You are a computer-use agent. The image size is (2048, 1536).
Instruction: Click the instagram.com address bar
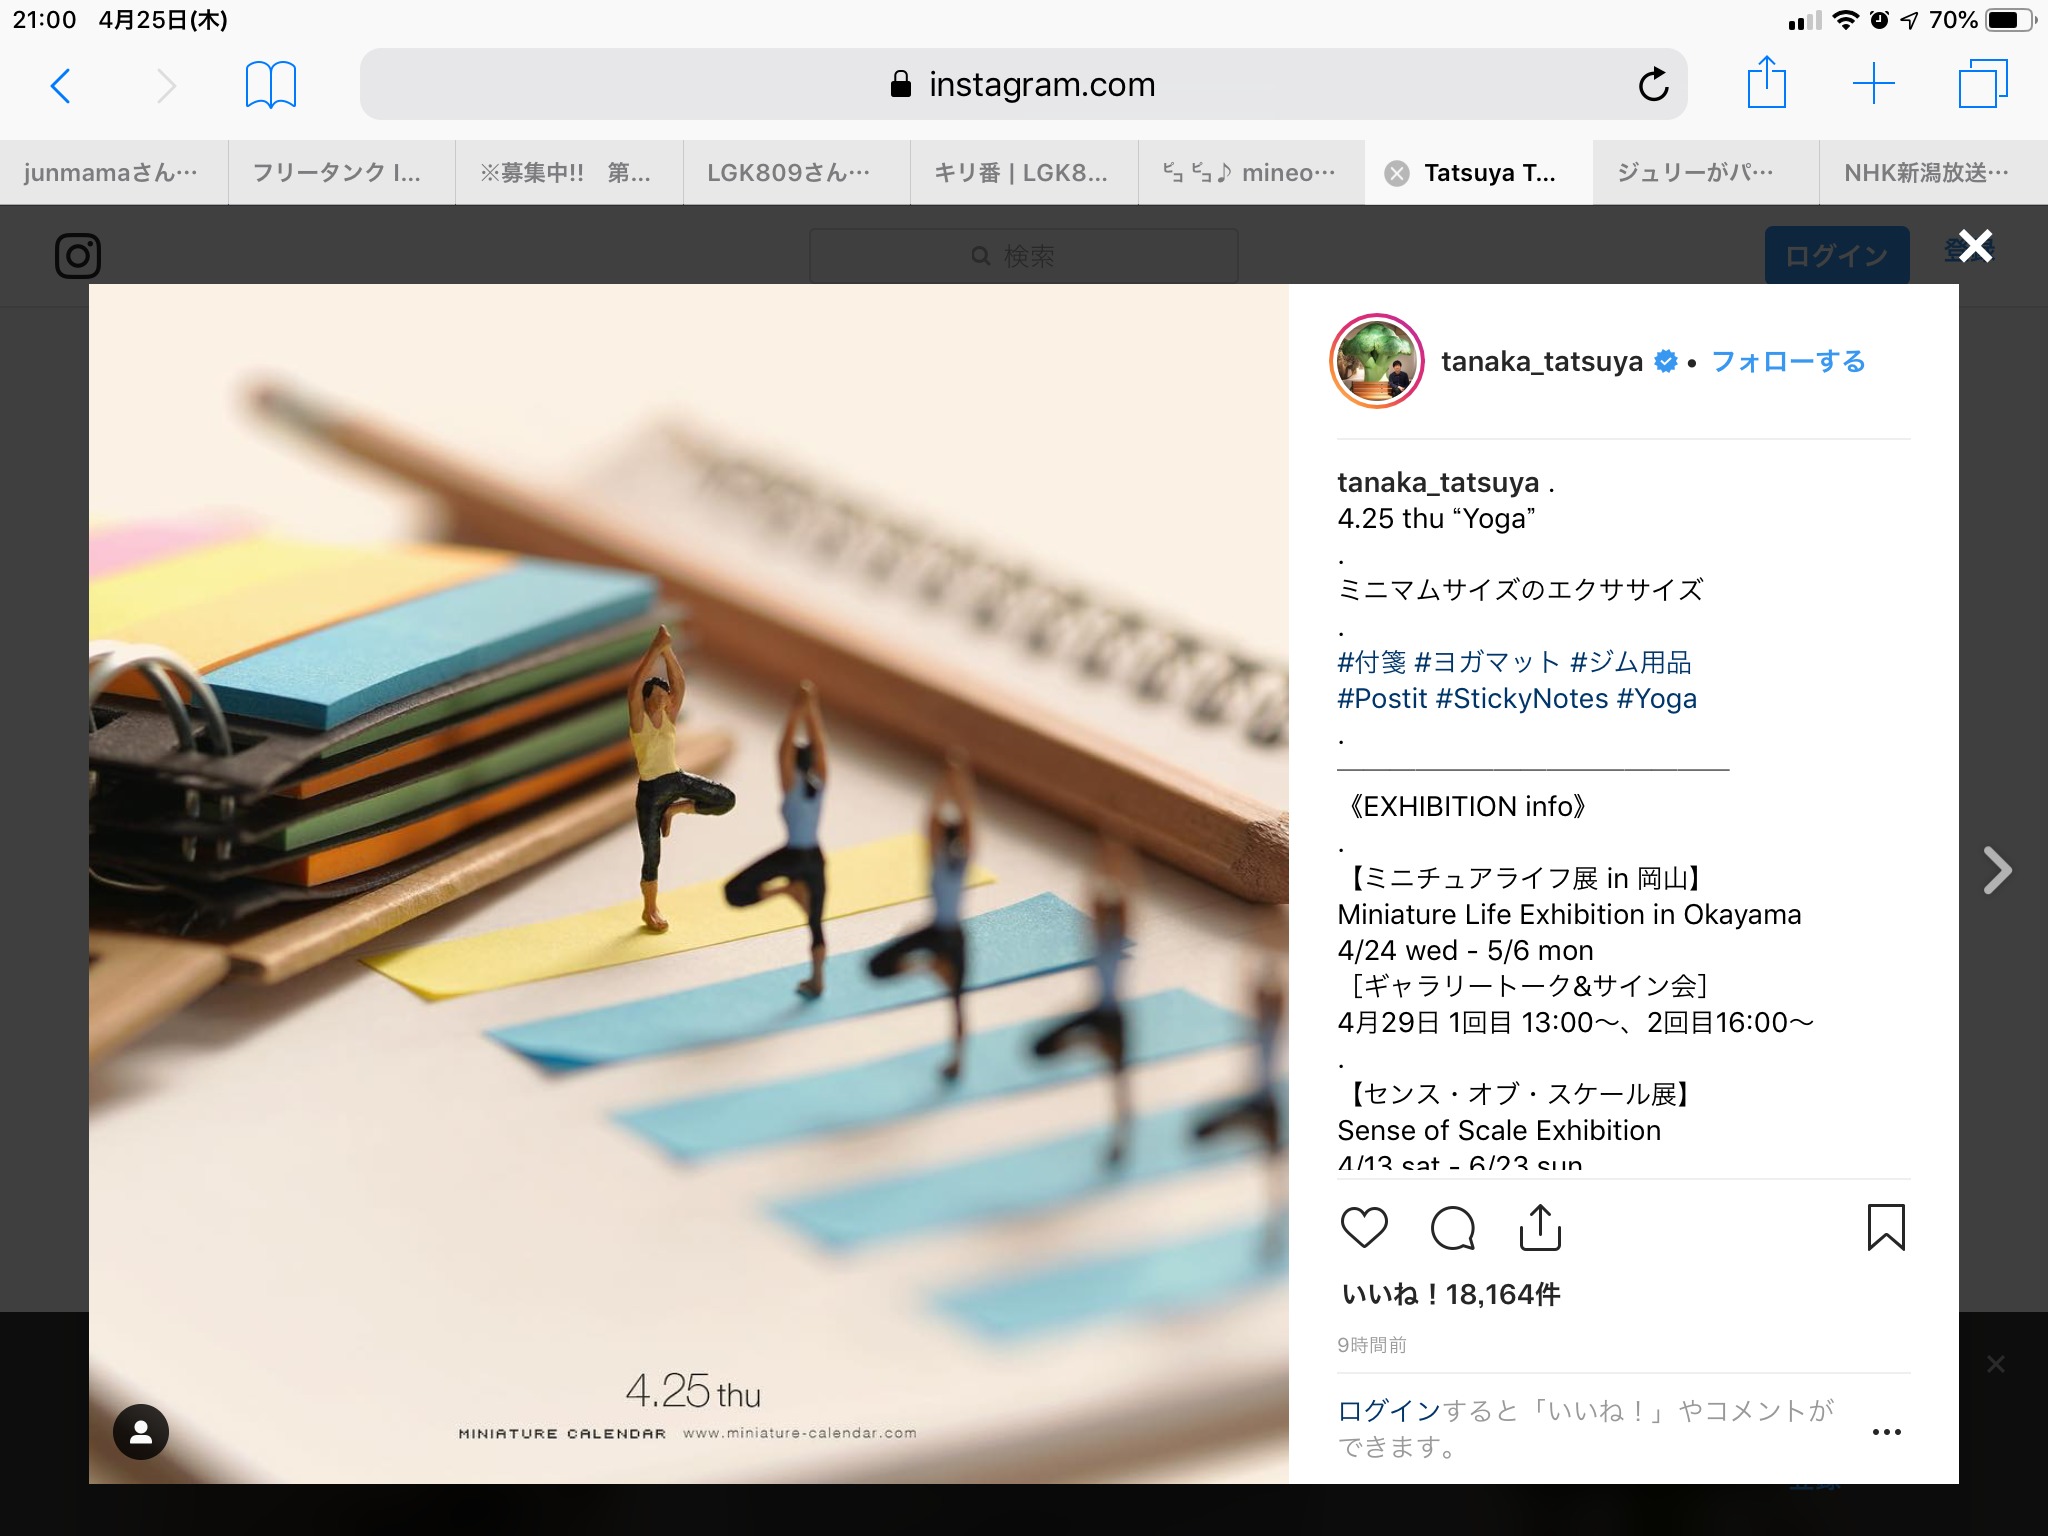pos(1023,84)
